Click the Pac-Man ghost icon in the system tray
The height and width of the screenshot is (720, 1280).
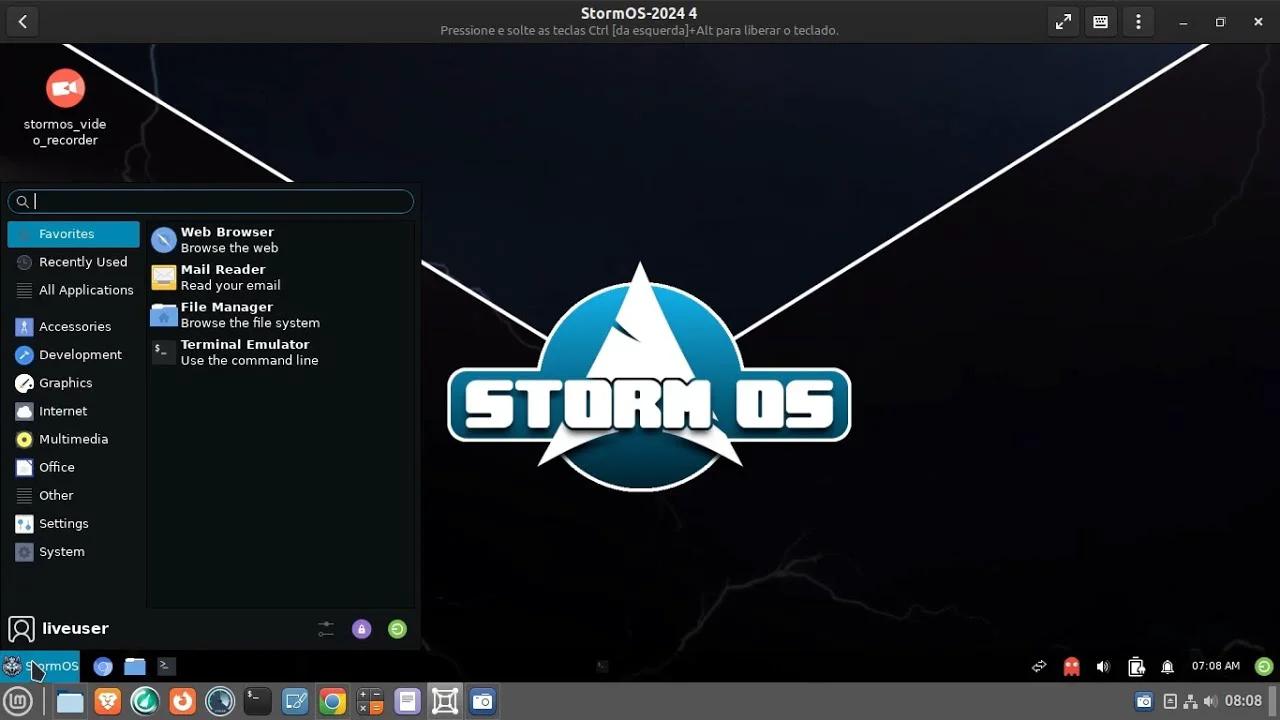coord(1071,666)
